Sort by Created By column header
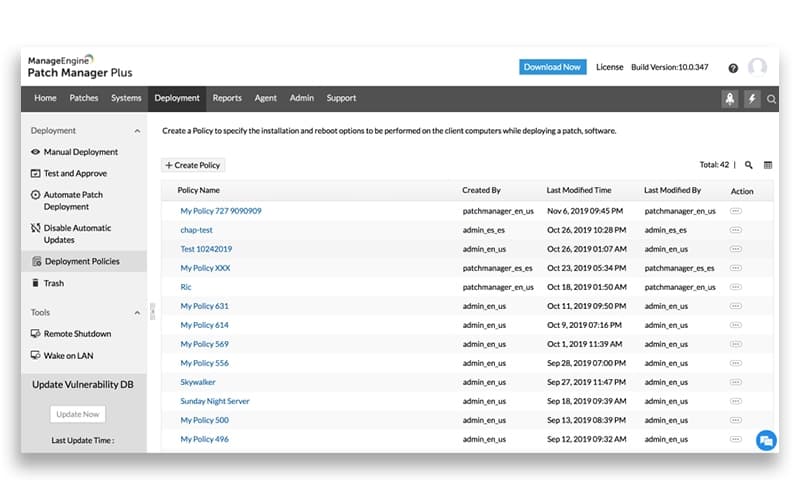 tap(481, 190)
